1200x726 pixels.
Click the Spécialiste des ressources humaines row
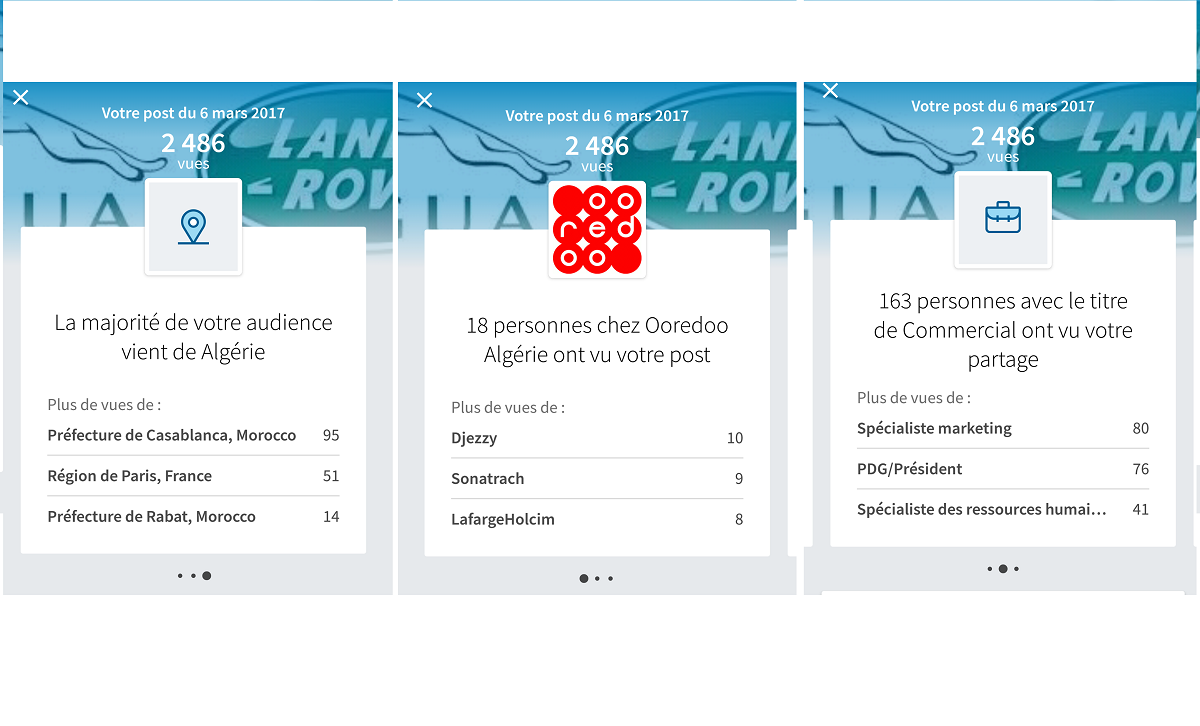[x=1003, y=510]
